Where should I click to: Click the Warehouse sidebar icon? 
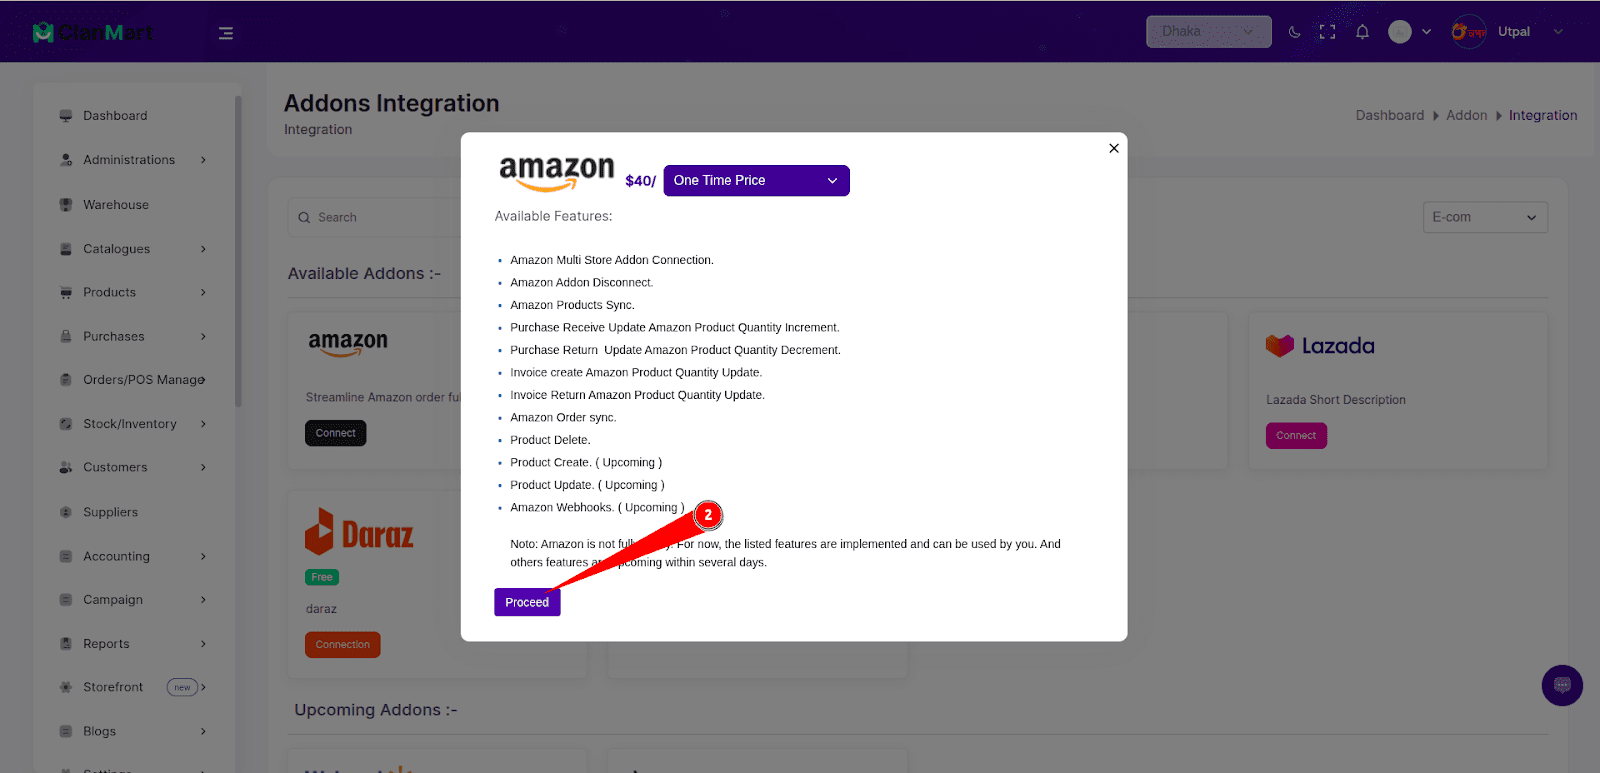(66, 205)
